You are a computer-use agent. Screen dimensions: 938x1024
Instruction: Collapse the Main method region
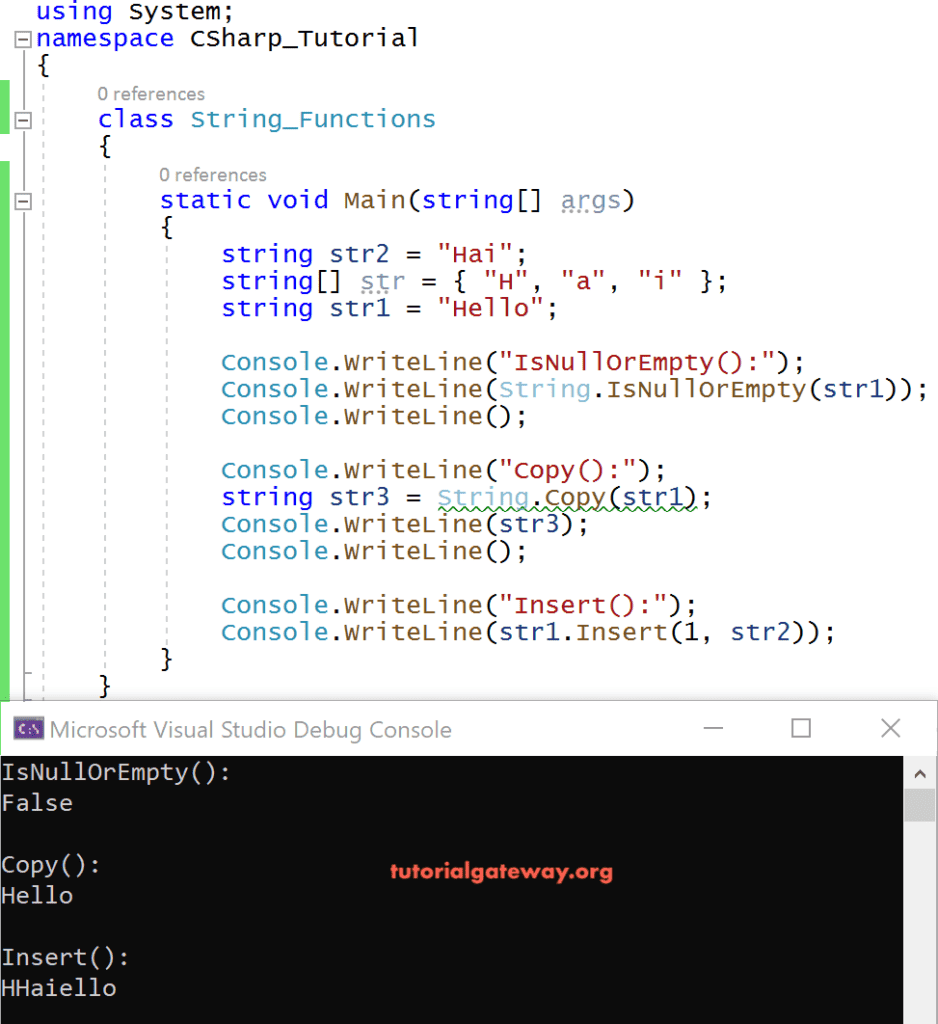point(22,200)
